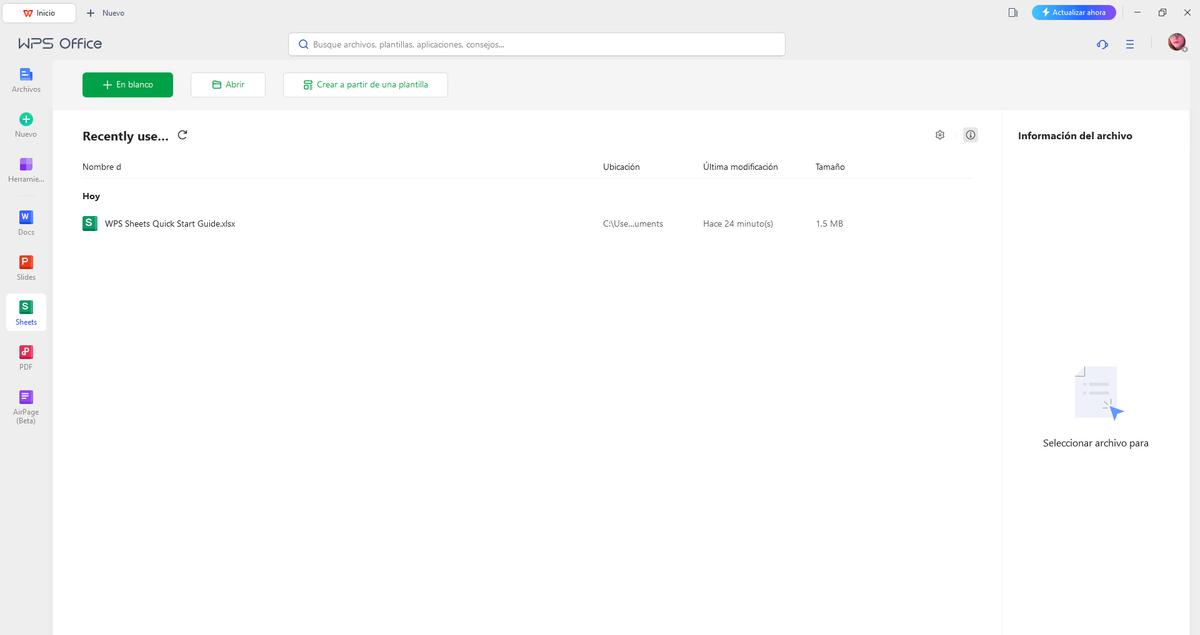This screenshot has width=1200, height=635.
Task: Open the Slides section icon
Action: tap(26, 267)
